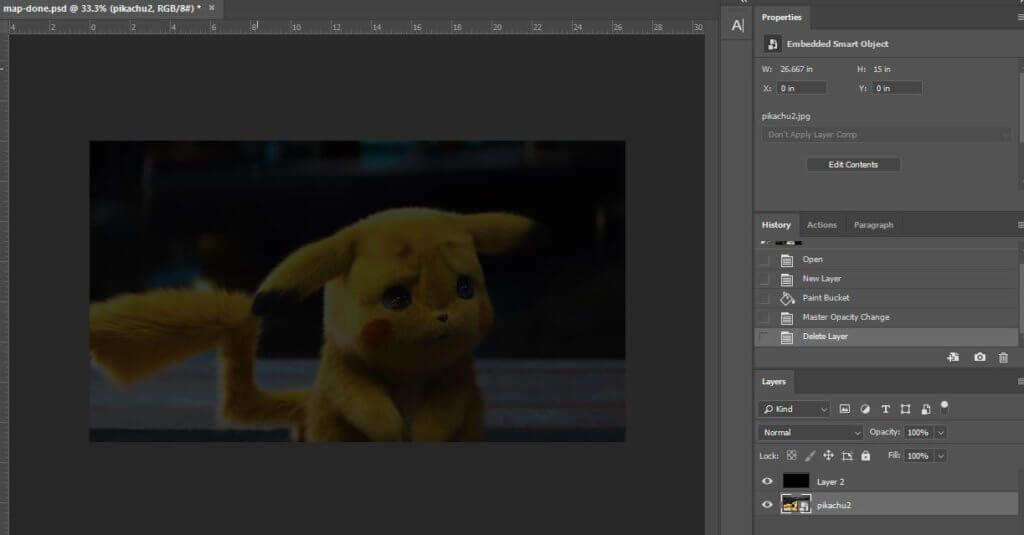Create new document from current state icon

(x=953, y=357)
